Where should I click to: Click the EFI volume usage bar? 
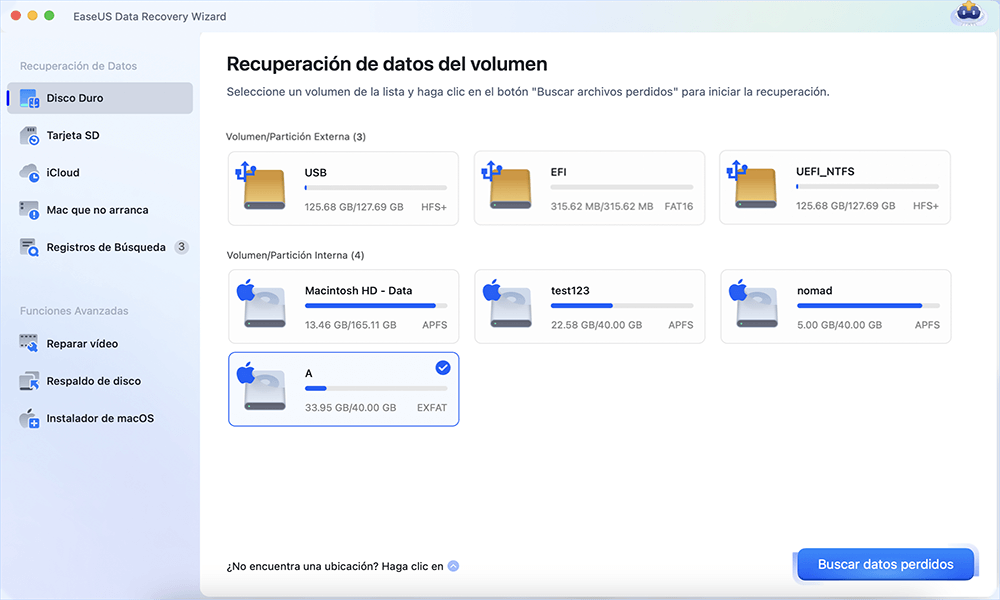click(x=622, y=187)
